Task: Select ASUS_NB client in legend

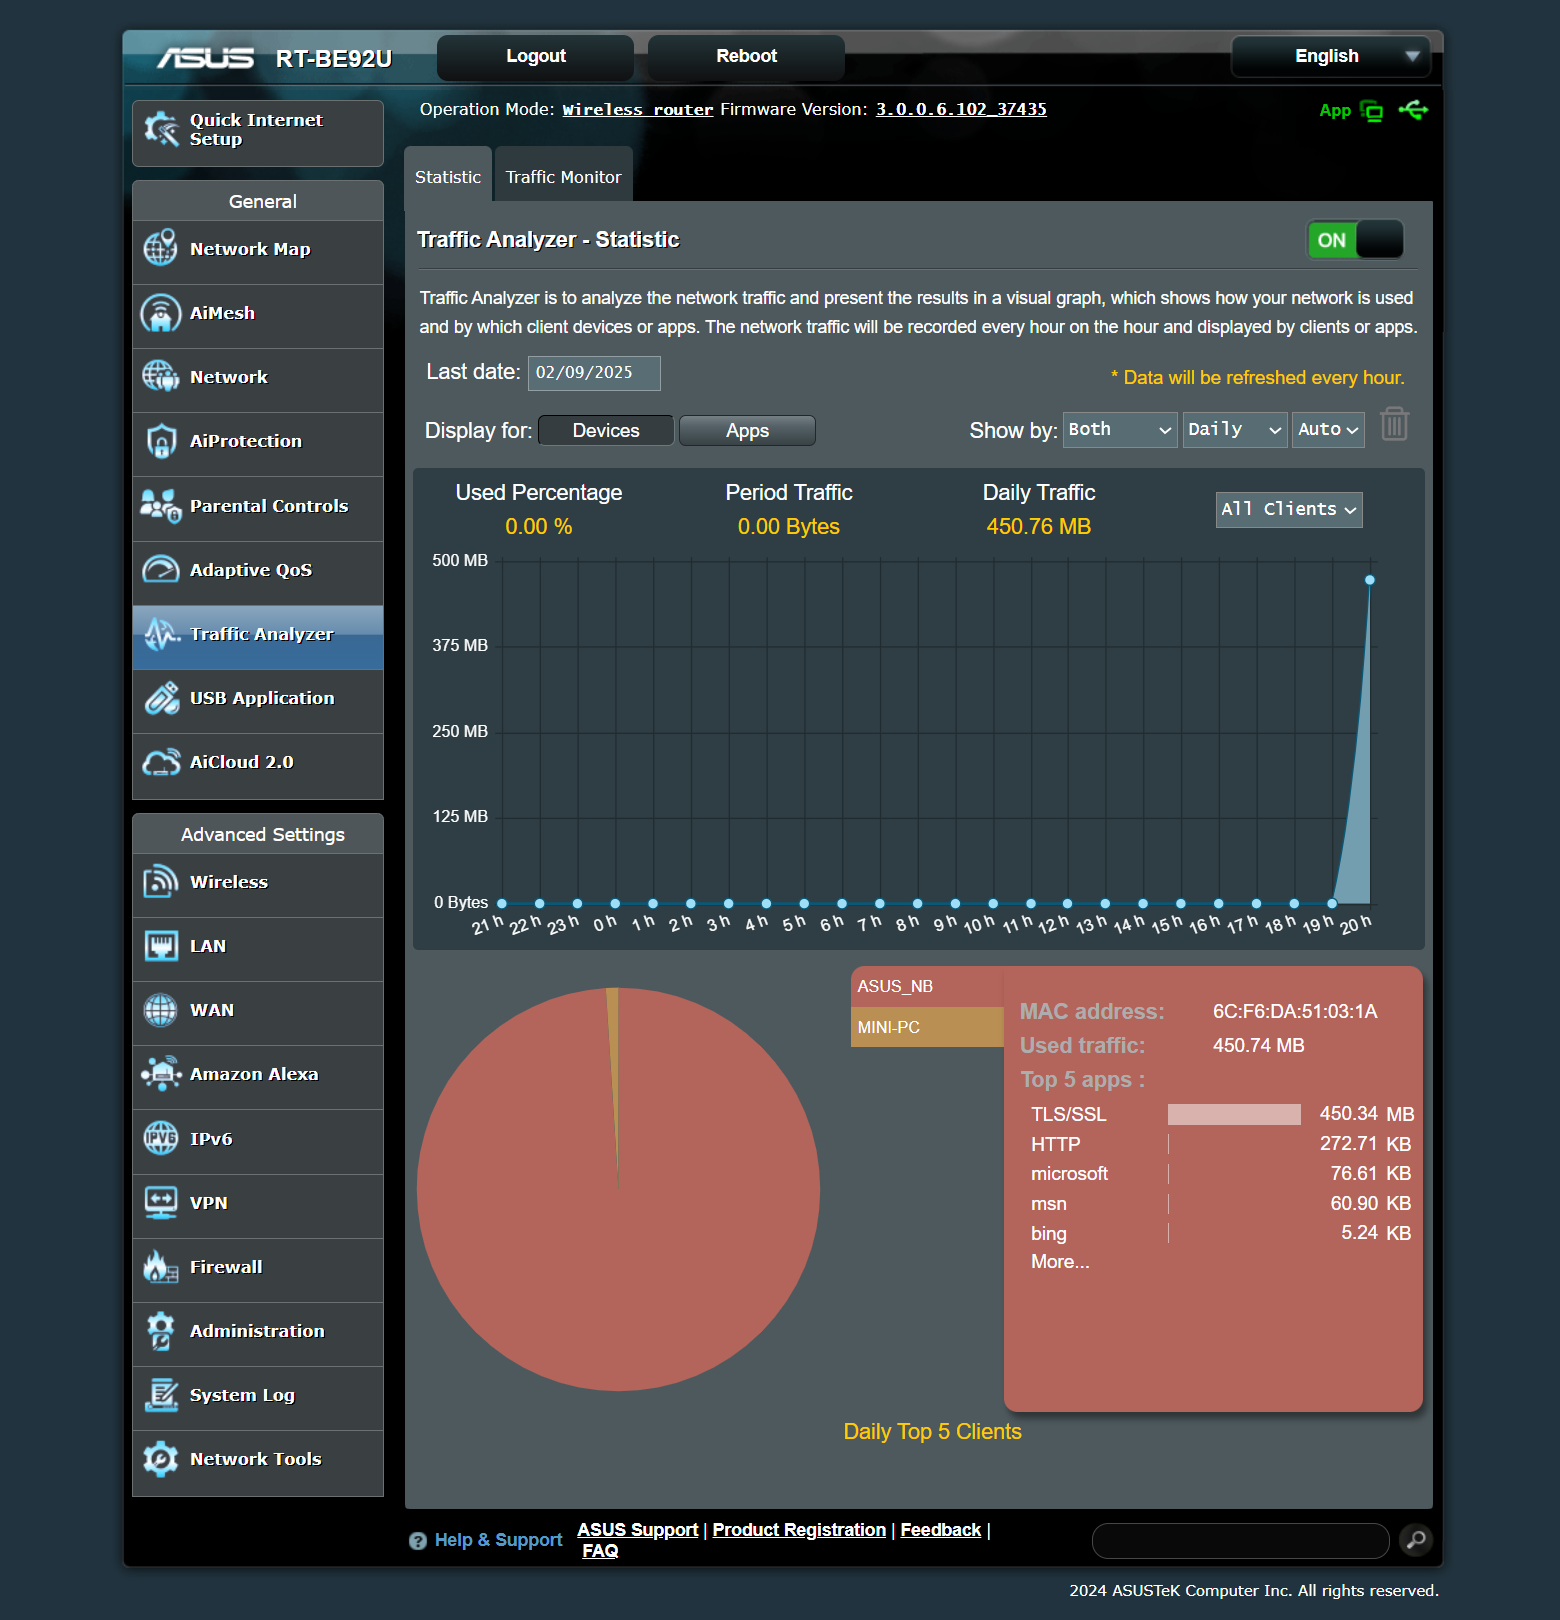Action: pos(927,986)
